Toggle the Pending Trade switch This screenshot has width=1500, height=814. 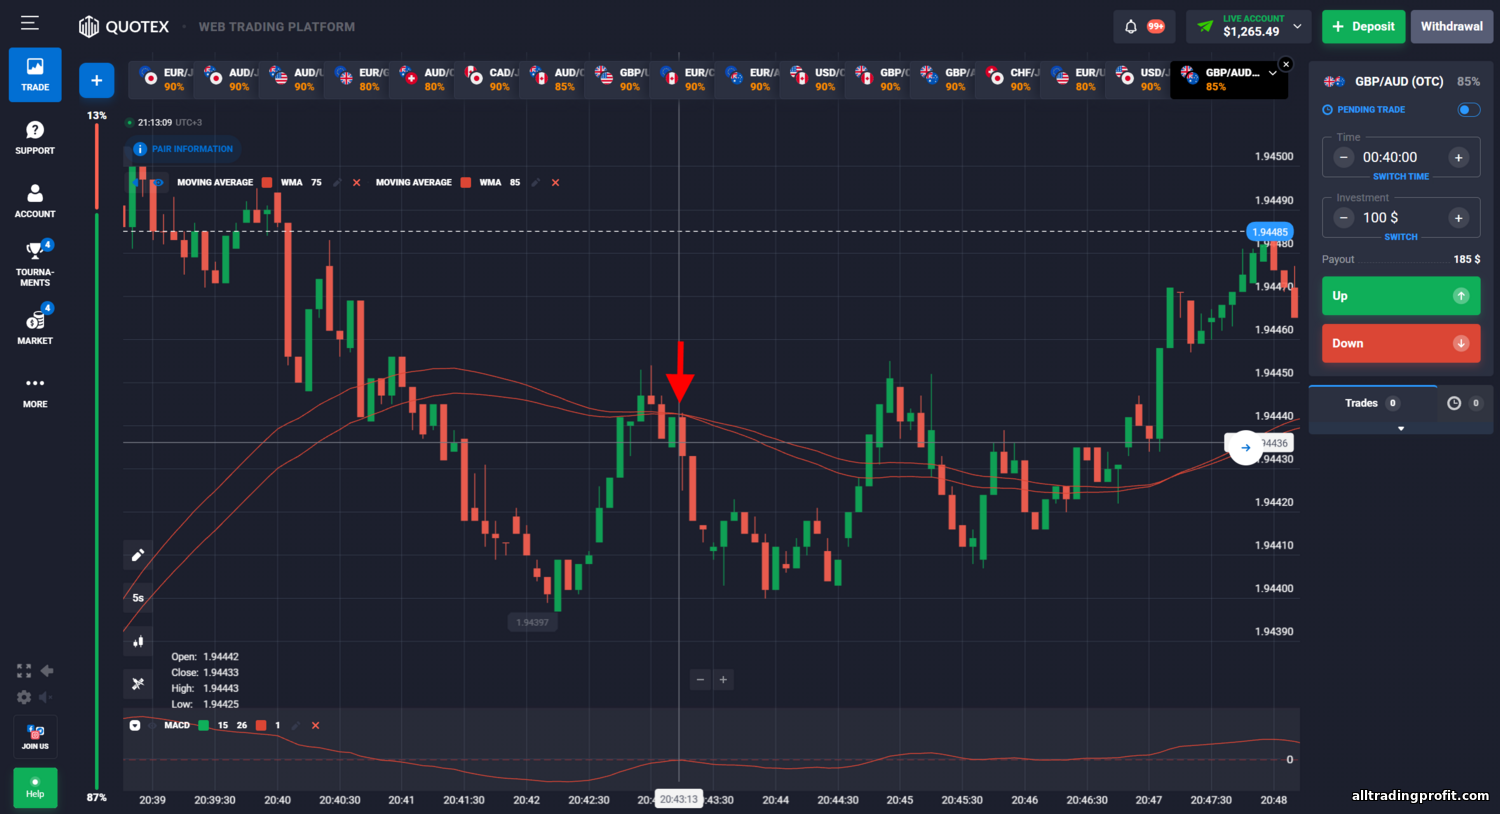(x=1468, y=109)
